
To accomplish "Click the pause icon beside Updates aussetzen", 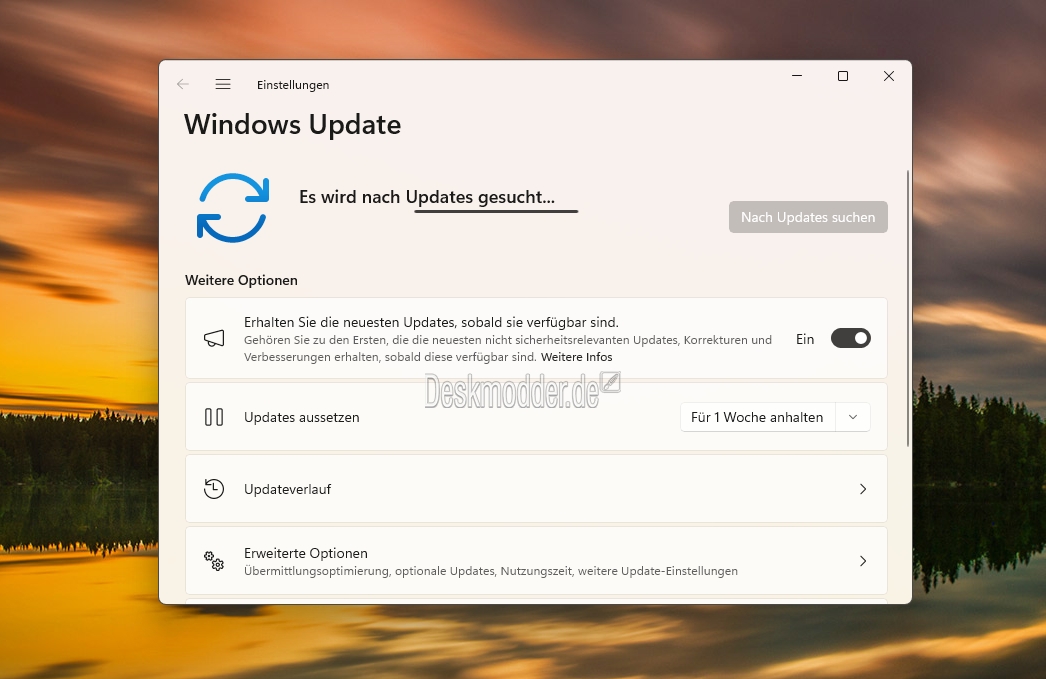I will point(214,417).
